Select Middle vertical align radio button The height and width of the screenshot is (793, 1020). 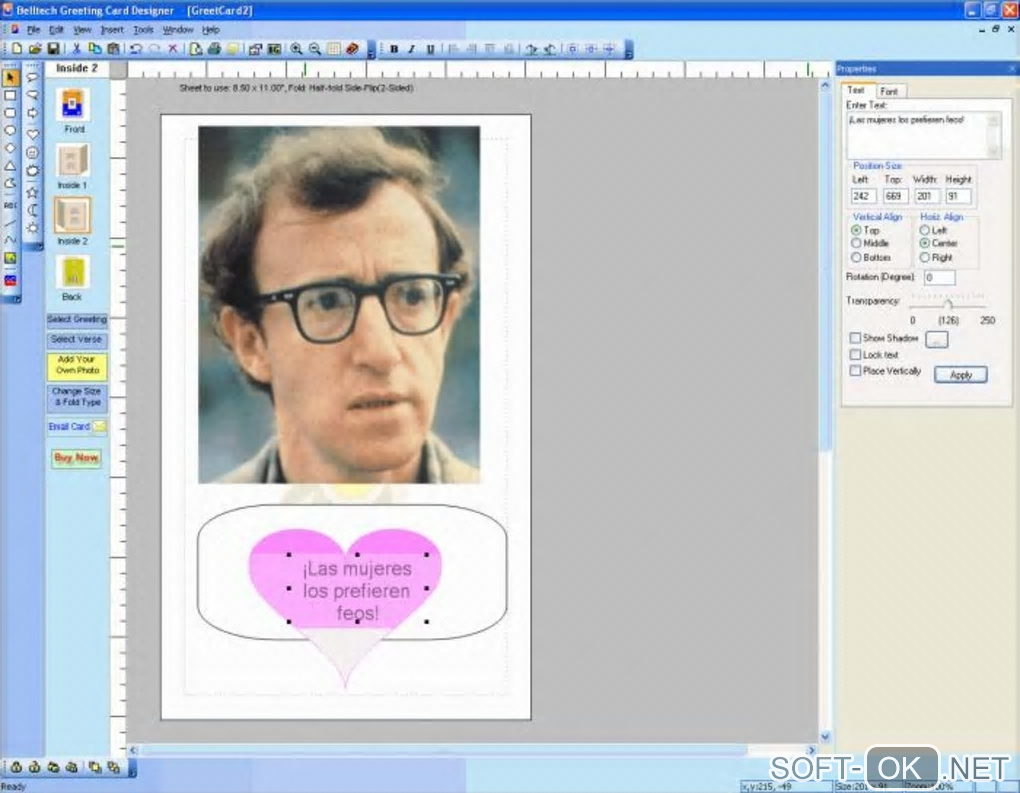856,243
